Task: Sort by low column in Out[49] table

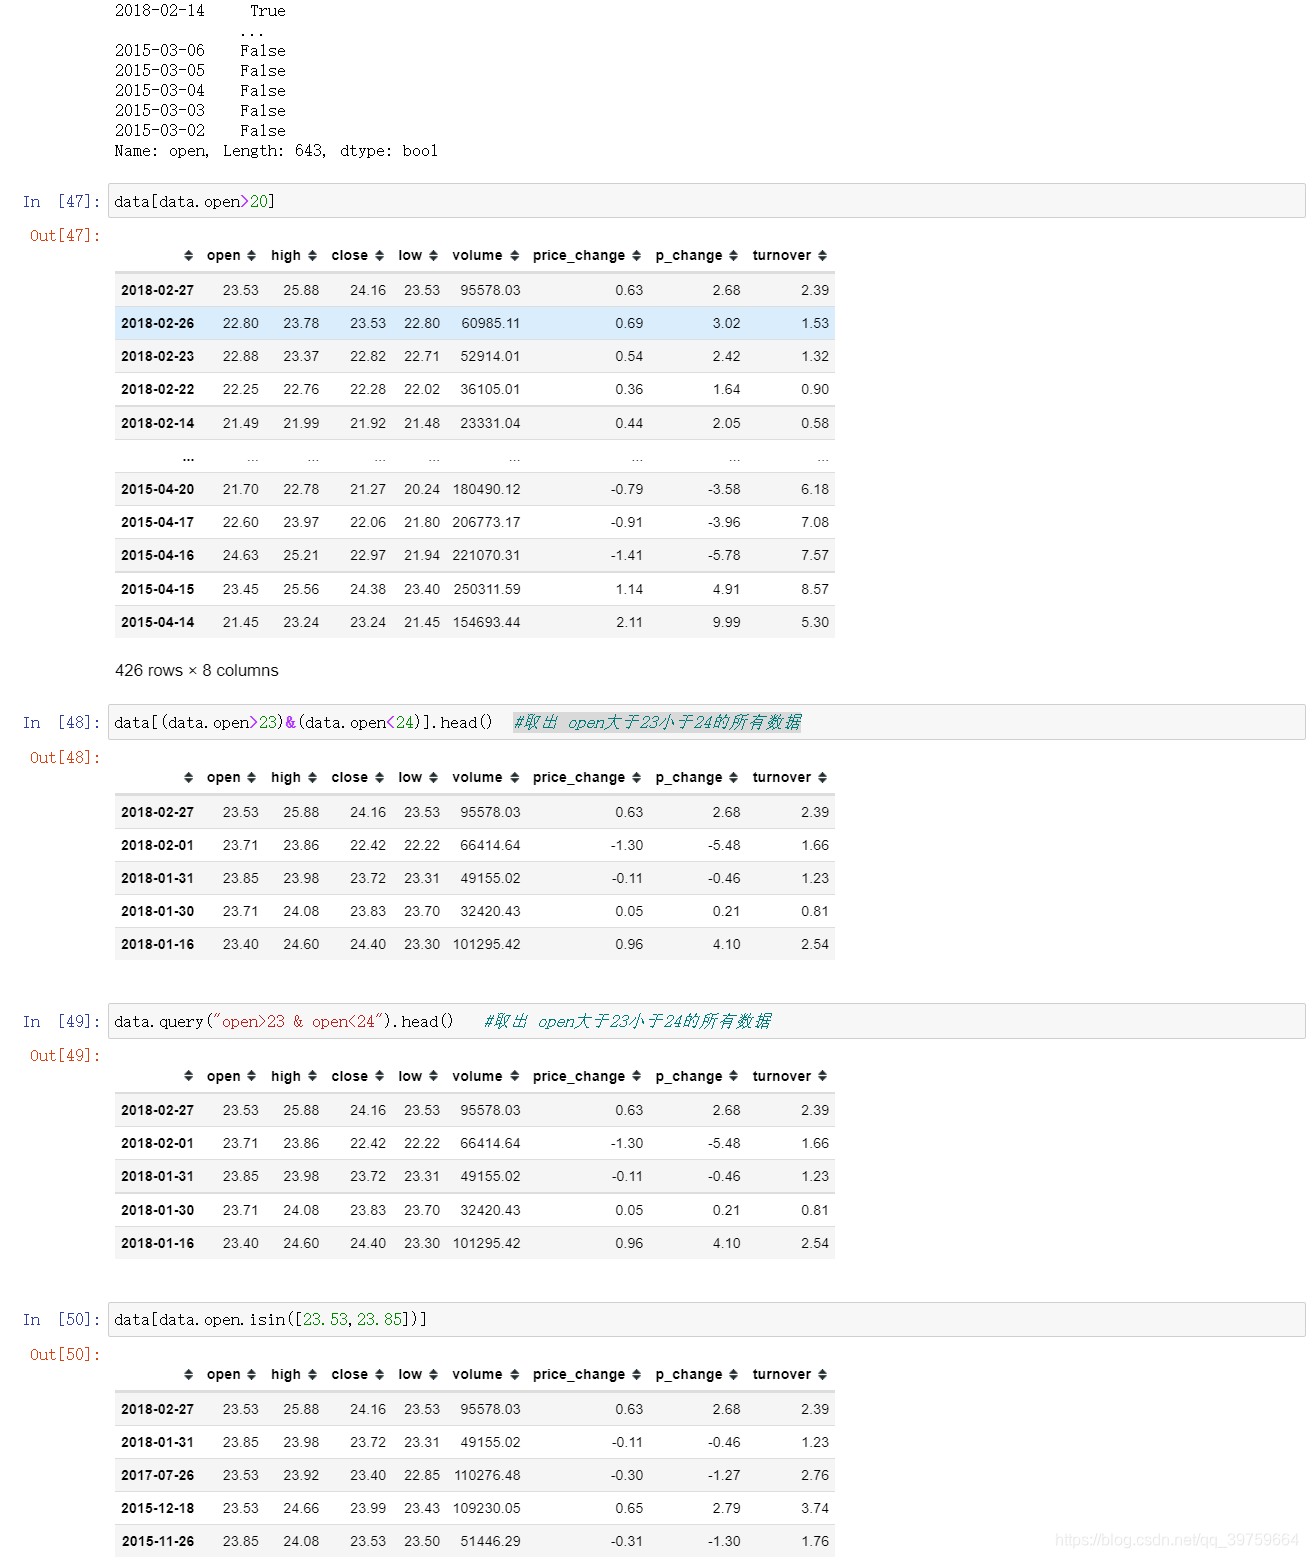Action: click(433, 1077)
